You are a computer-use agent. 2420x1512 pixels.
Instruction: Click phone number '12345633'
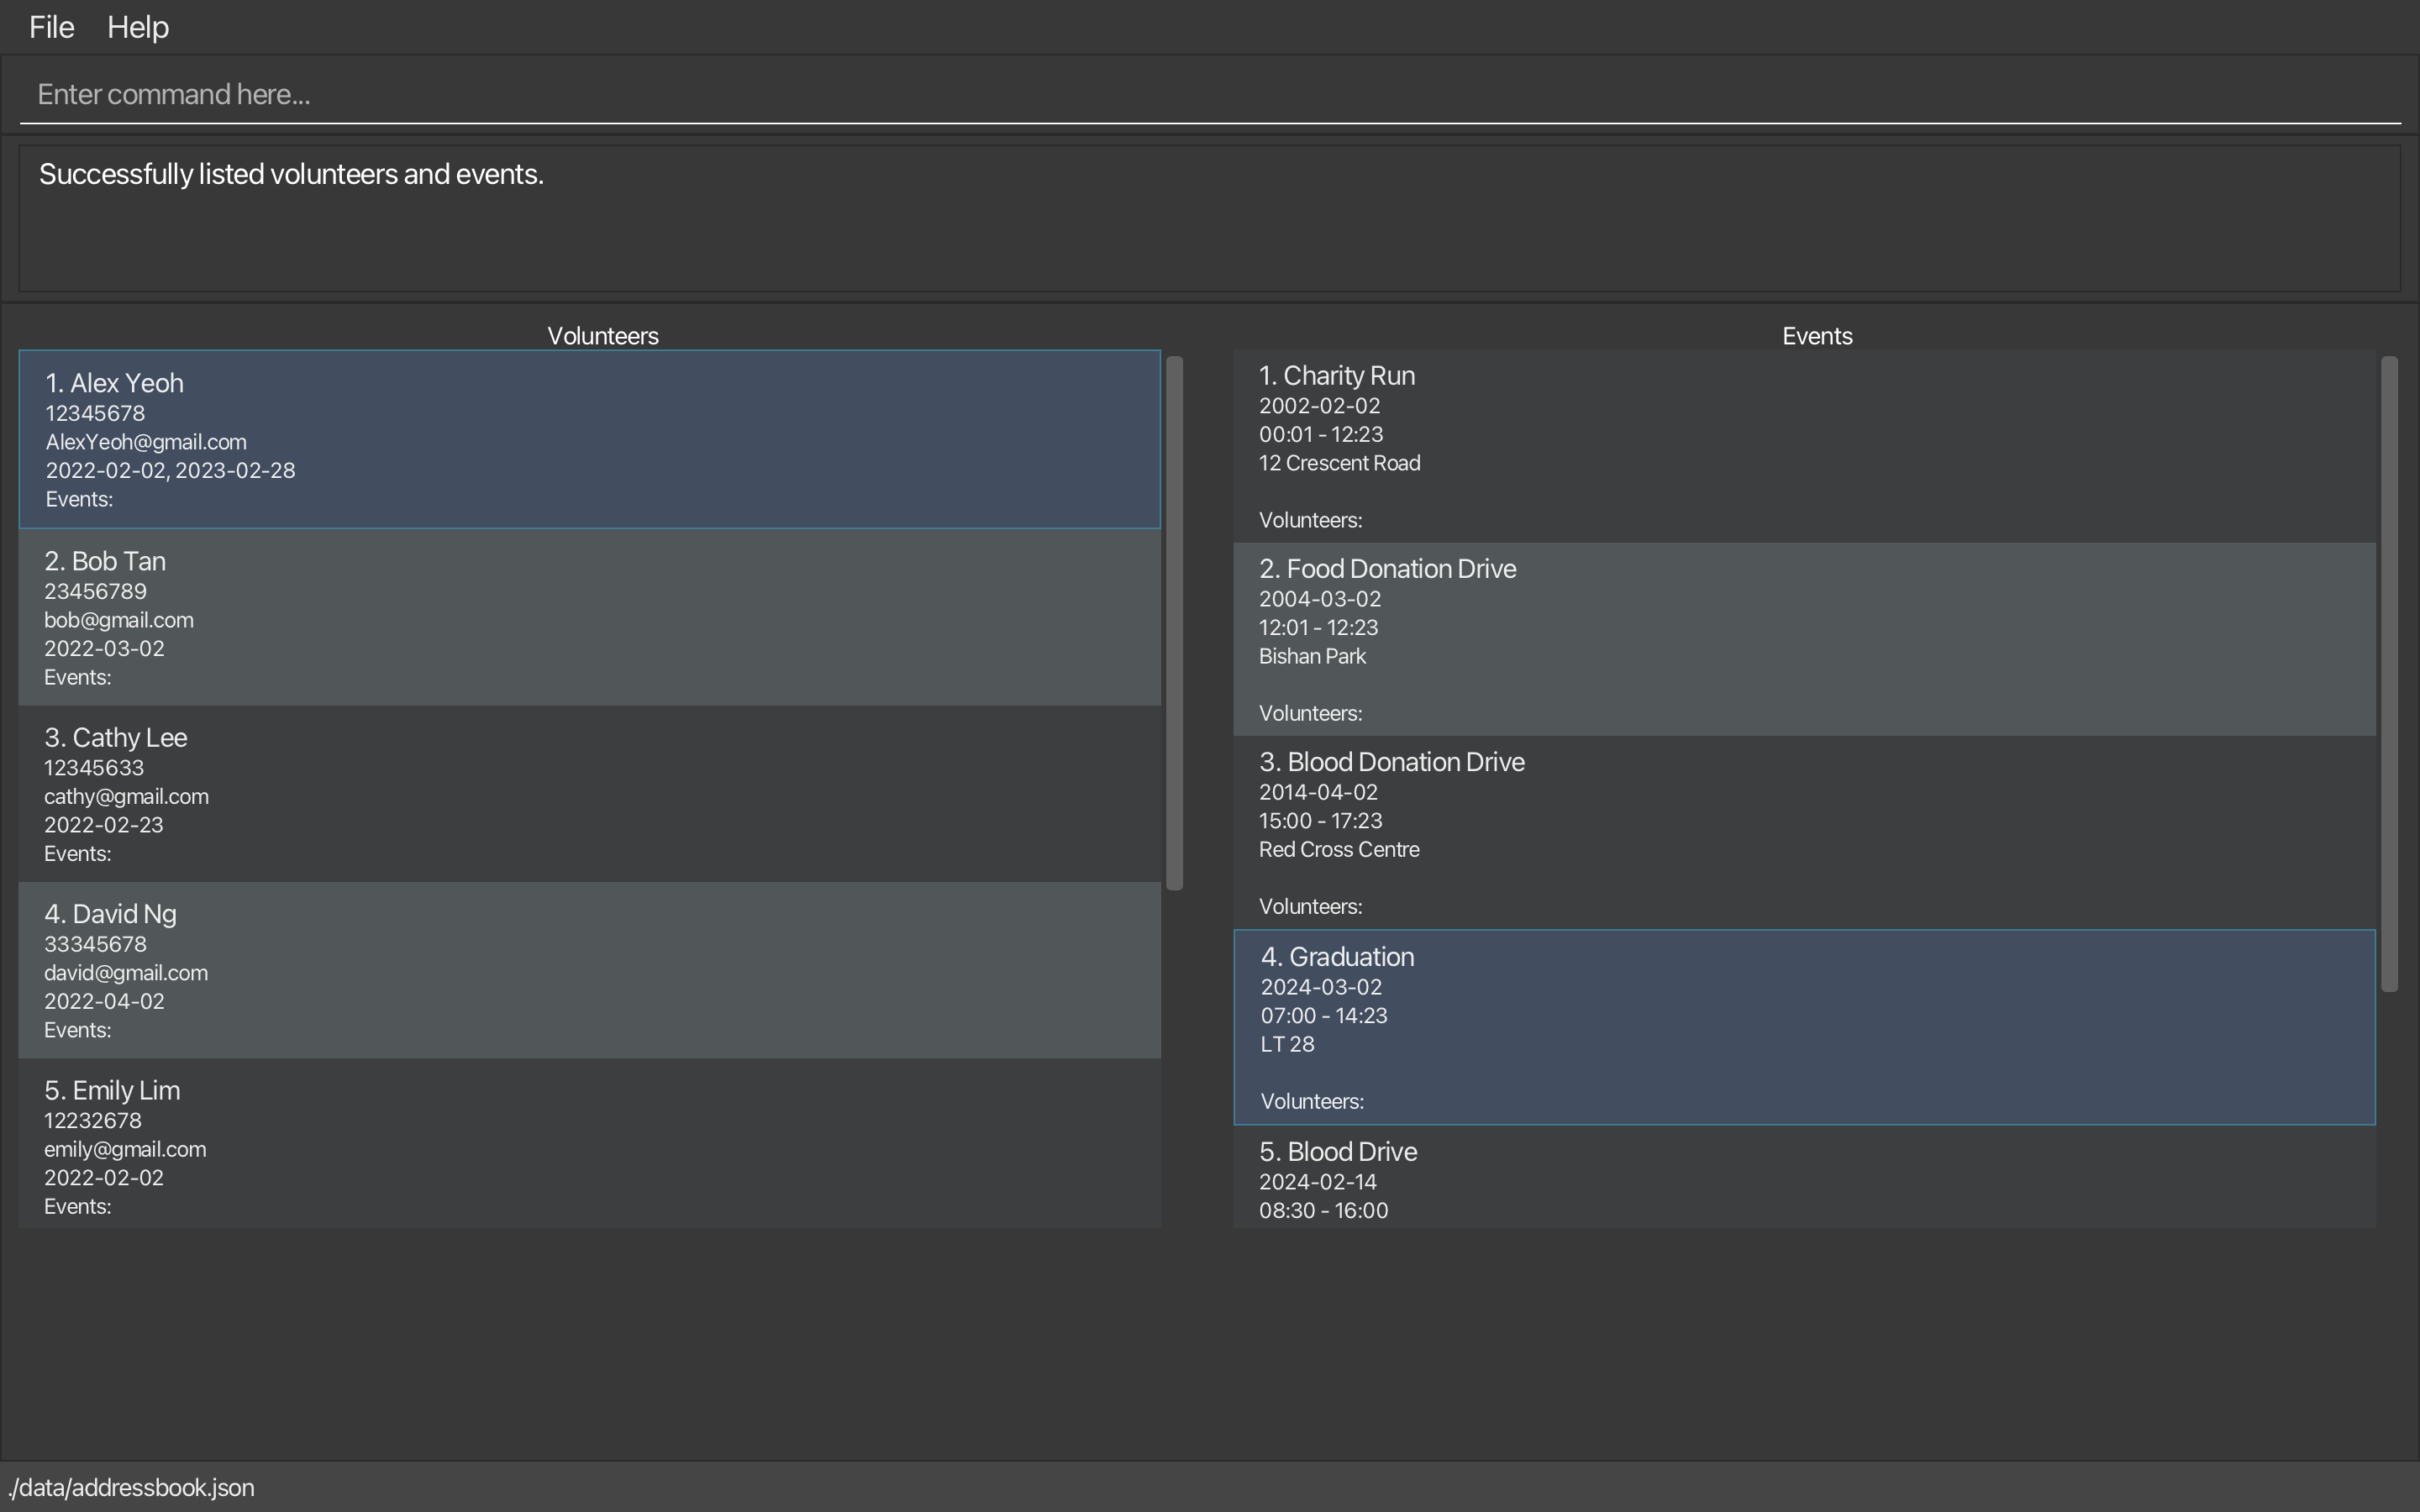pyautogui.click(x=94, y=768)
